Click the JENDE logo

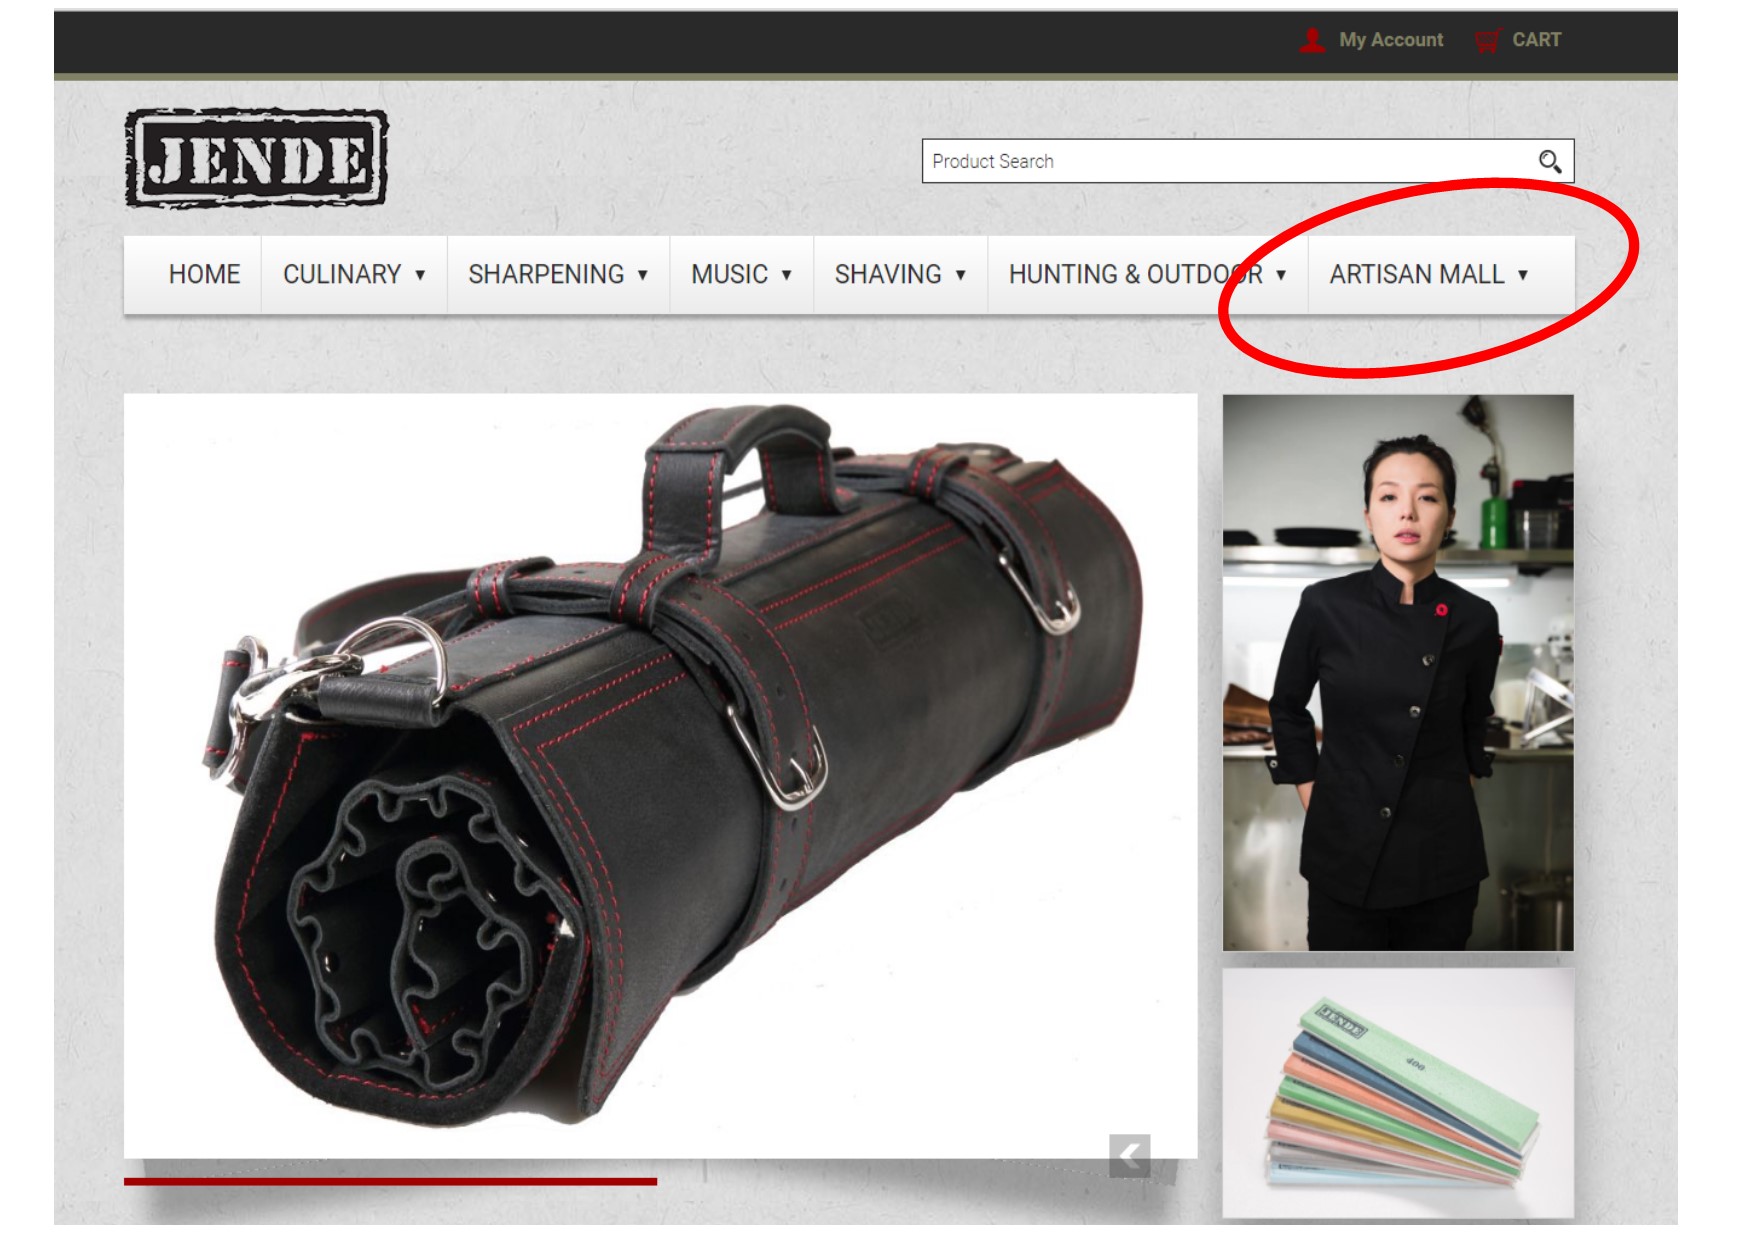point(256,159)
